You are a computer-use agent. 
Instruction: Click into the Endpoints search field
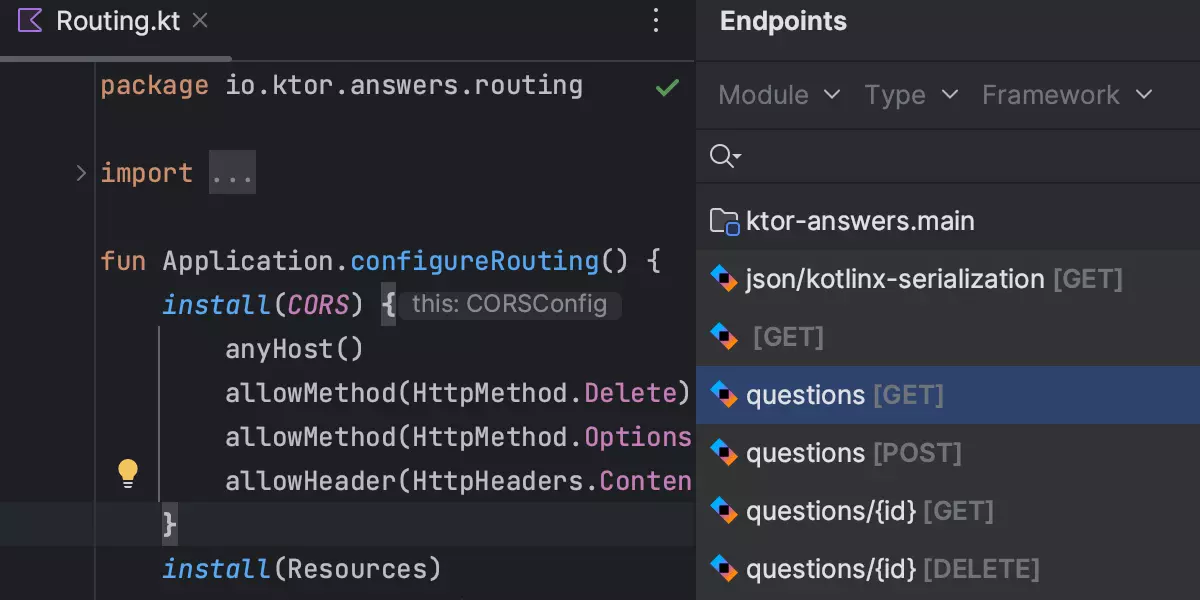point(960,156)
